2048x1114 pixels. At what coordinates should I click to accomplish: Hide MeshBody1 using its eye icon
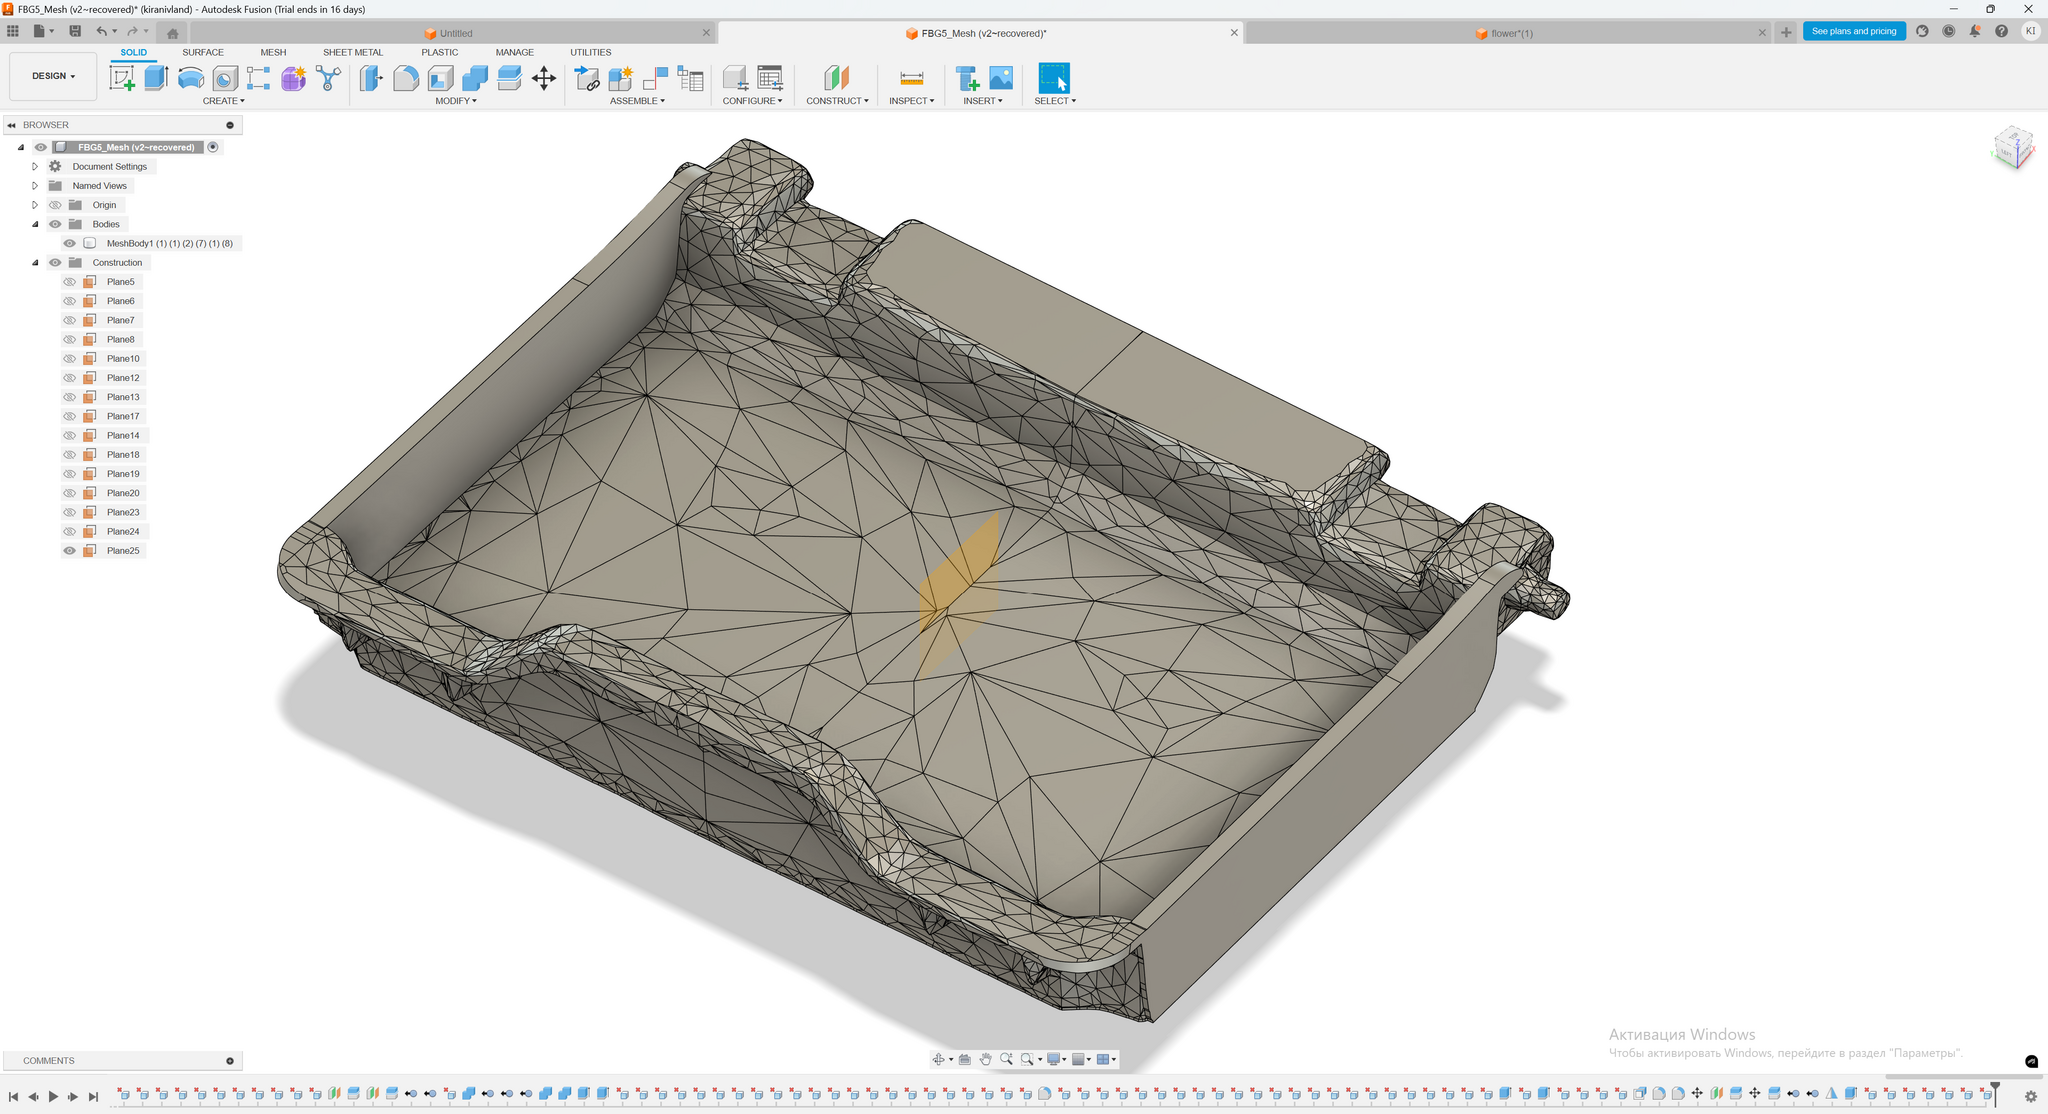(70, 243)
